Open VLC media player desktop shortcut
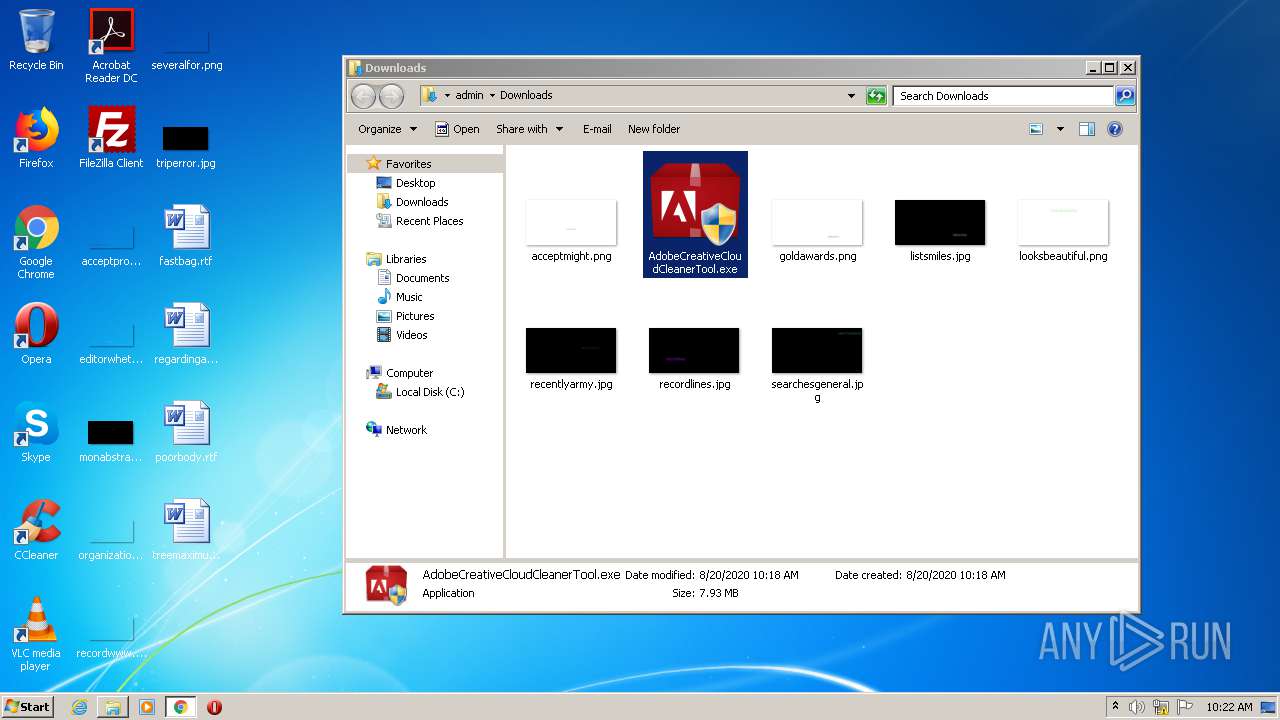The image size is (1280, 720). 36,634
